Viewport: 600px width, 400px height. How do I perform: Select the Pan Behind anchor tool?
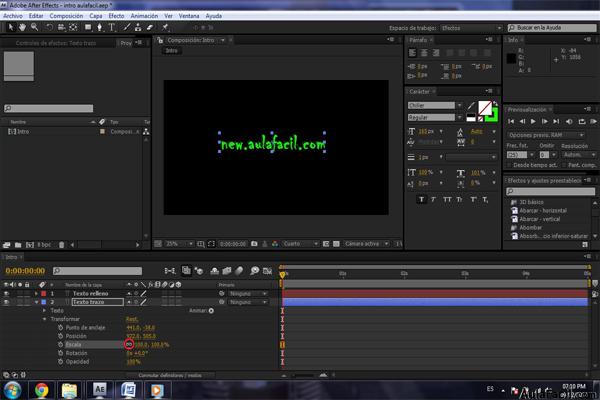click(73, 27)
